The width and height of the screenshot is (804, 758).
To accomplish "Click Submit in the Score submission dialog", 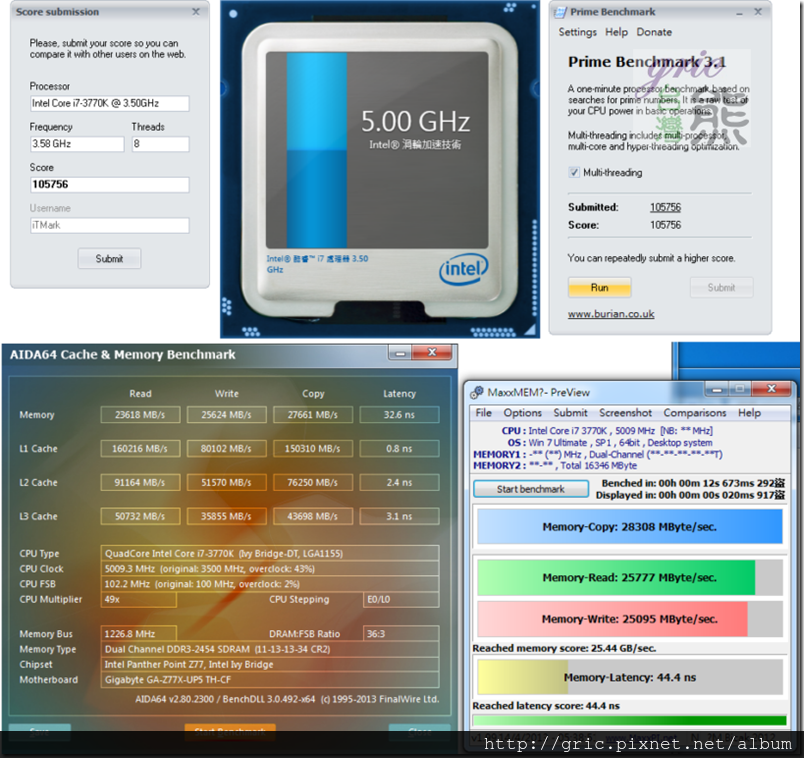I will coord(109,258).
